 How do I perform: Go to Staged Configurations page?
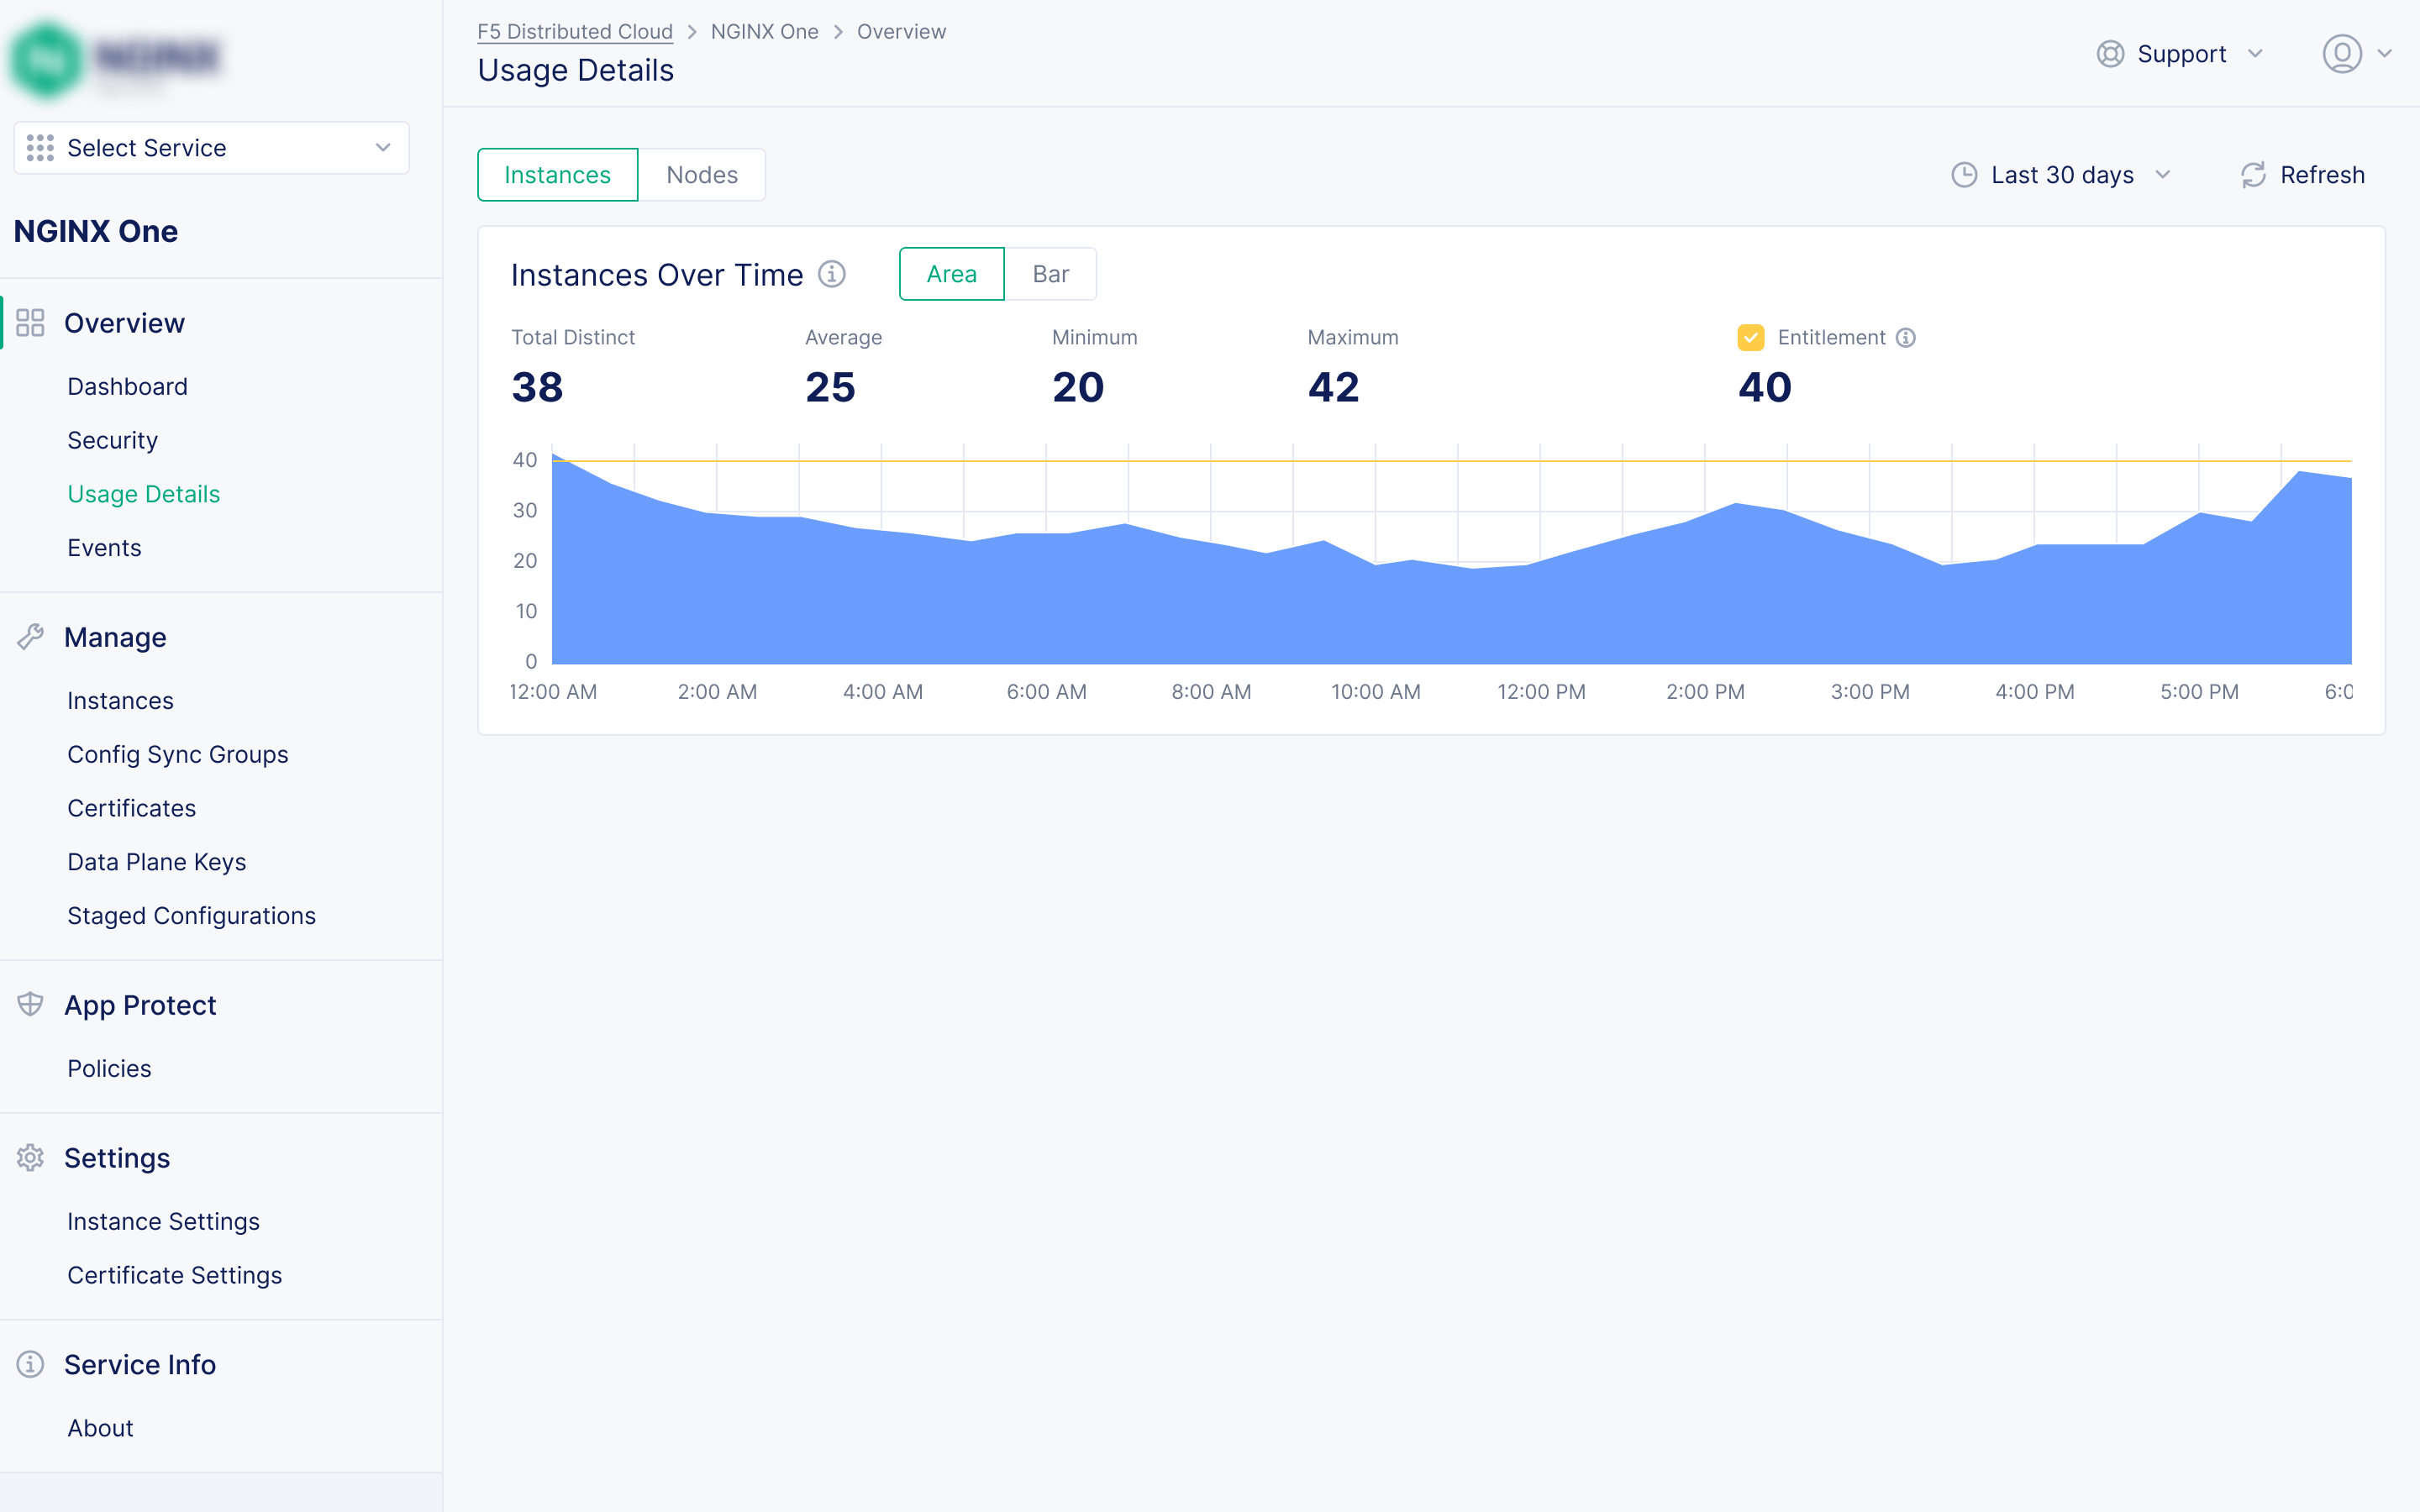pos(191,915)
